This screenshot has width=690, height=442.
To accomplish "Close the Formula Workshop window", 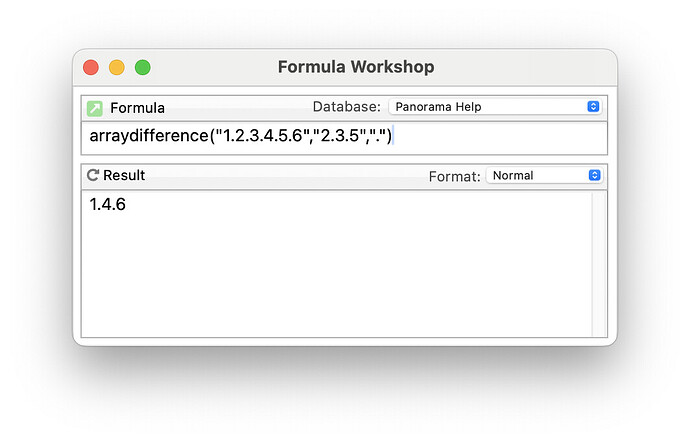I will click(x=91, y=67).
